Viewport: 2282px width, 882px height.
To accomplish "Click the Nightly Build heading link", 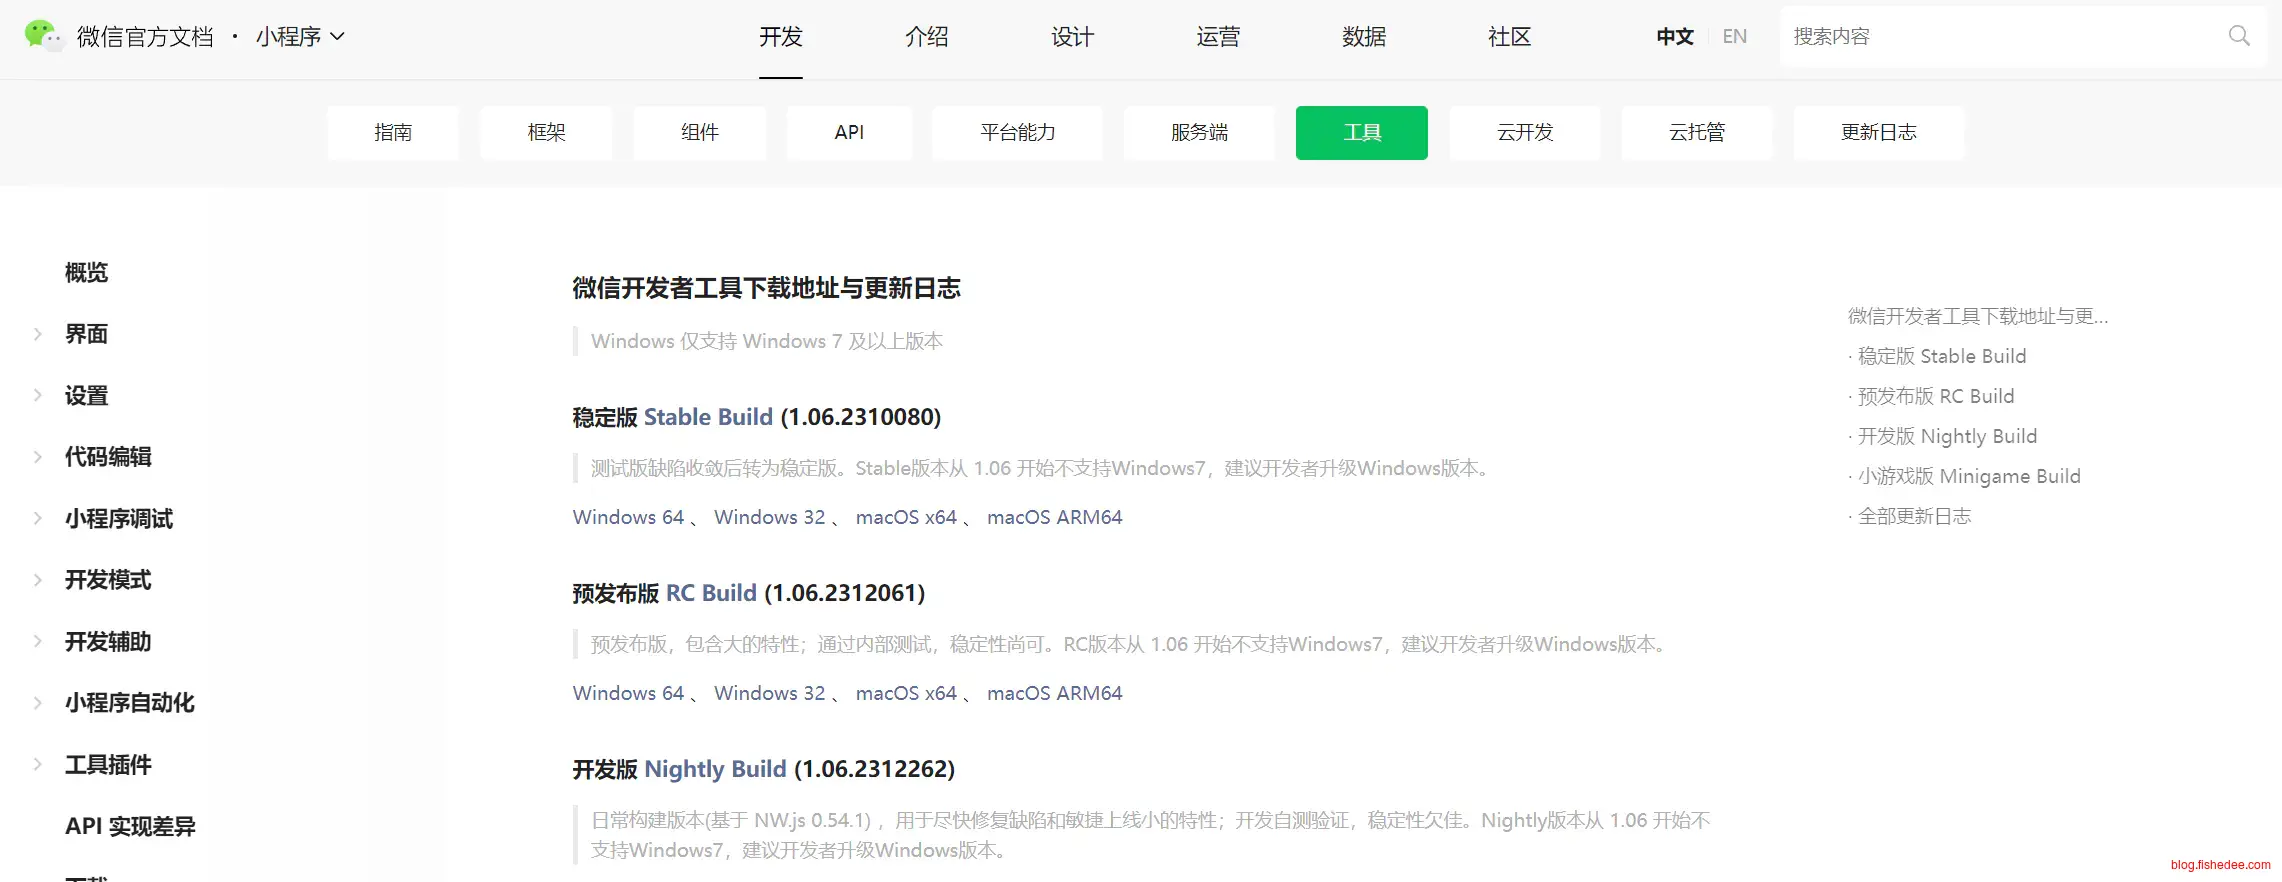I will (715, 769).
